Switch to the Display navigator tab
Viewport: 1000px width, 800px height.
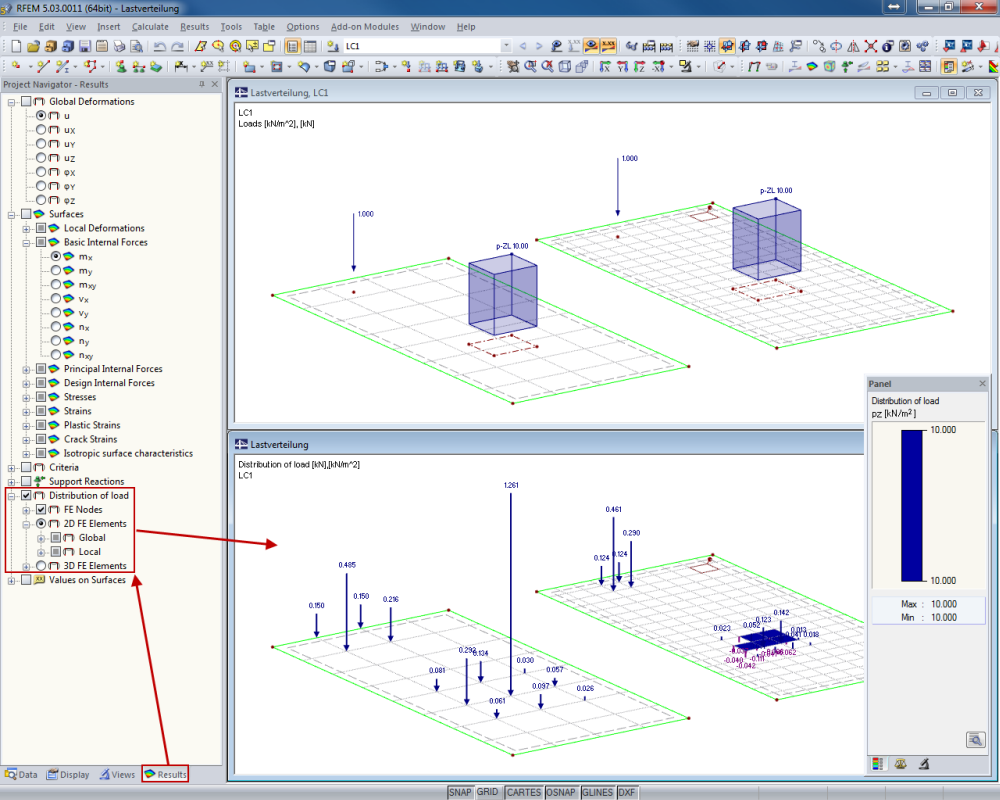[x=67, y=774]
